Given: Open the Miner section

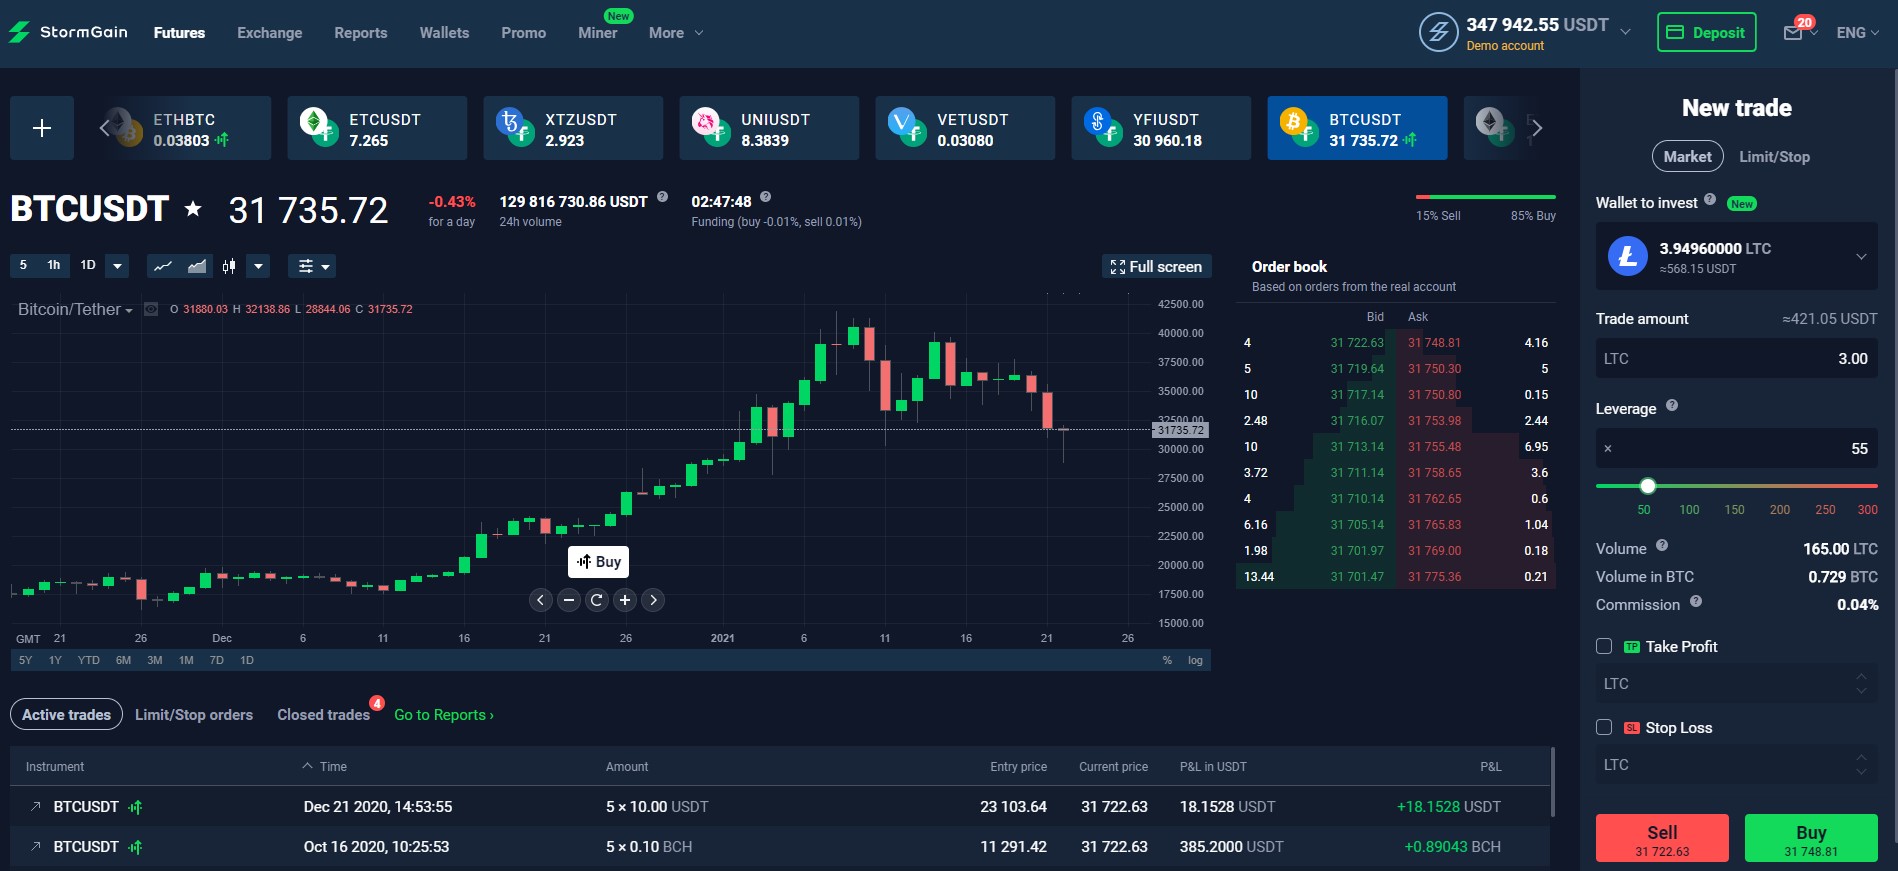Looking at the screenshot, I should point(598,33).
